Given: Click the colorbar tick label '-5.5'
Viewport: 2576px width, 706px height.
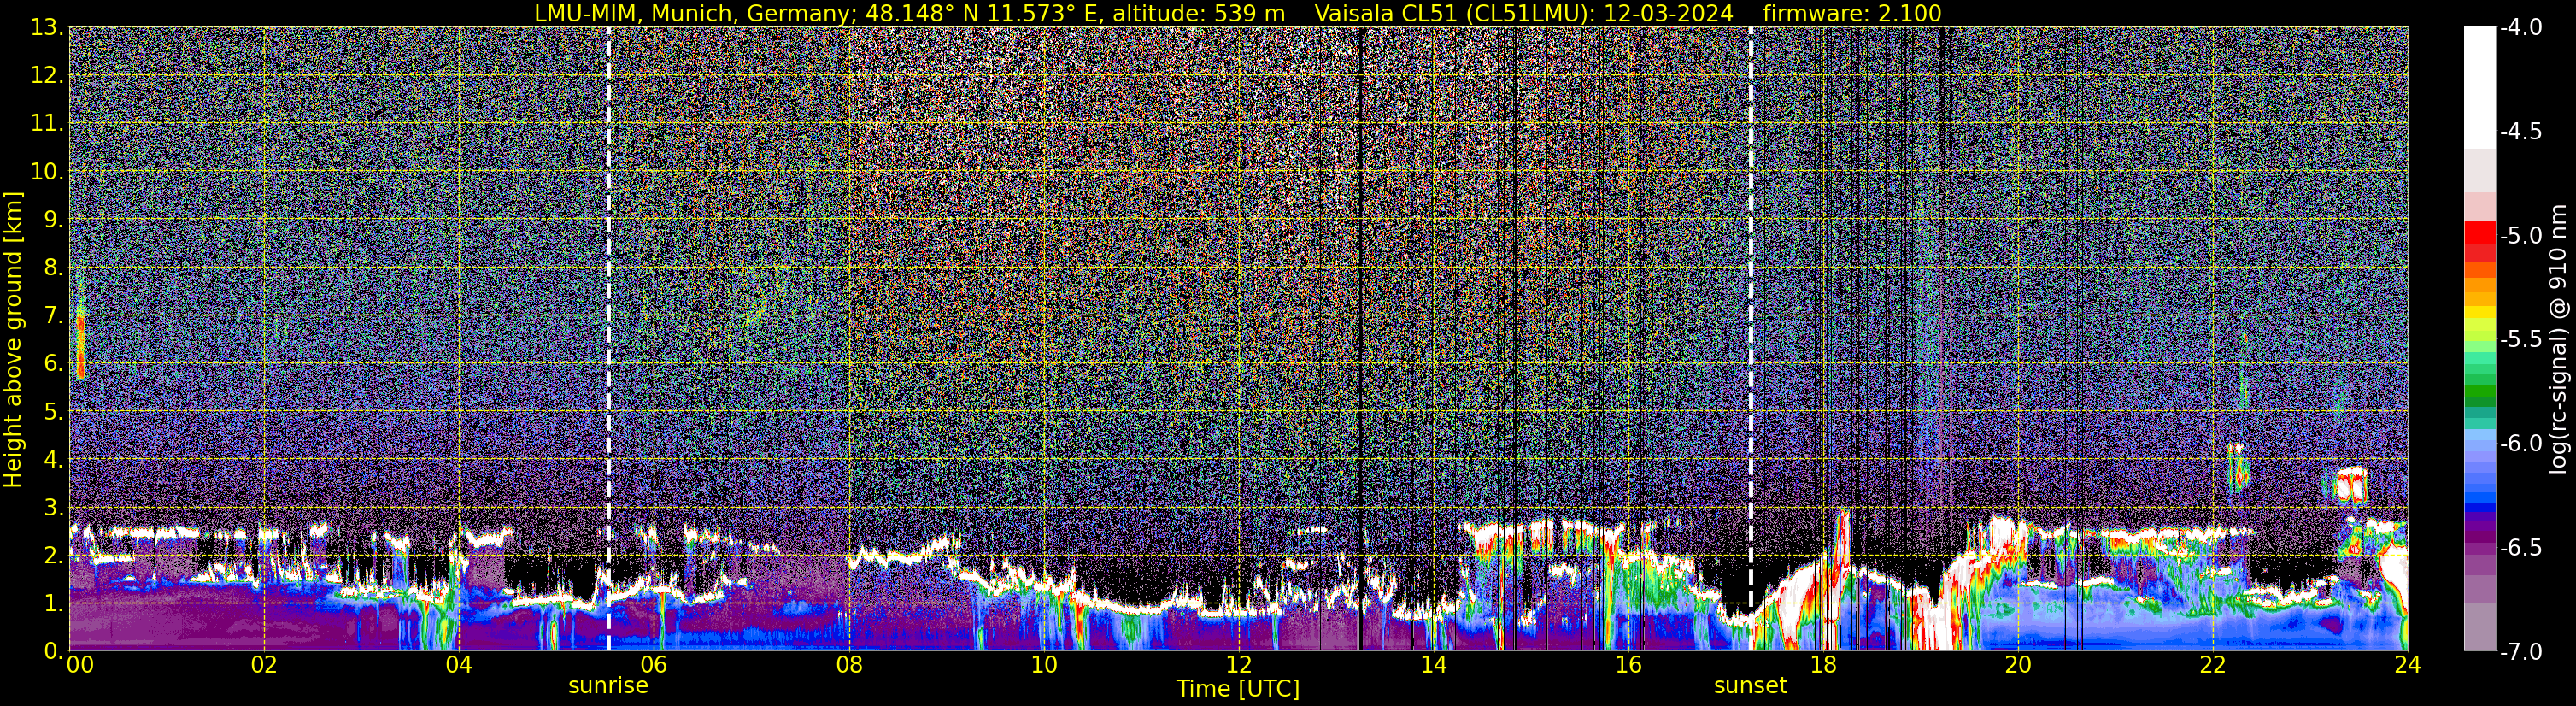Looking at the screenshot, I should (2521, 340).
